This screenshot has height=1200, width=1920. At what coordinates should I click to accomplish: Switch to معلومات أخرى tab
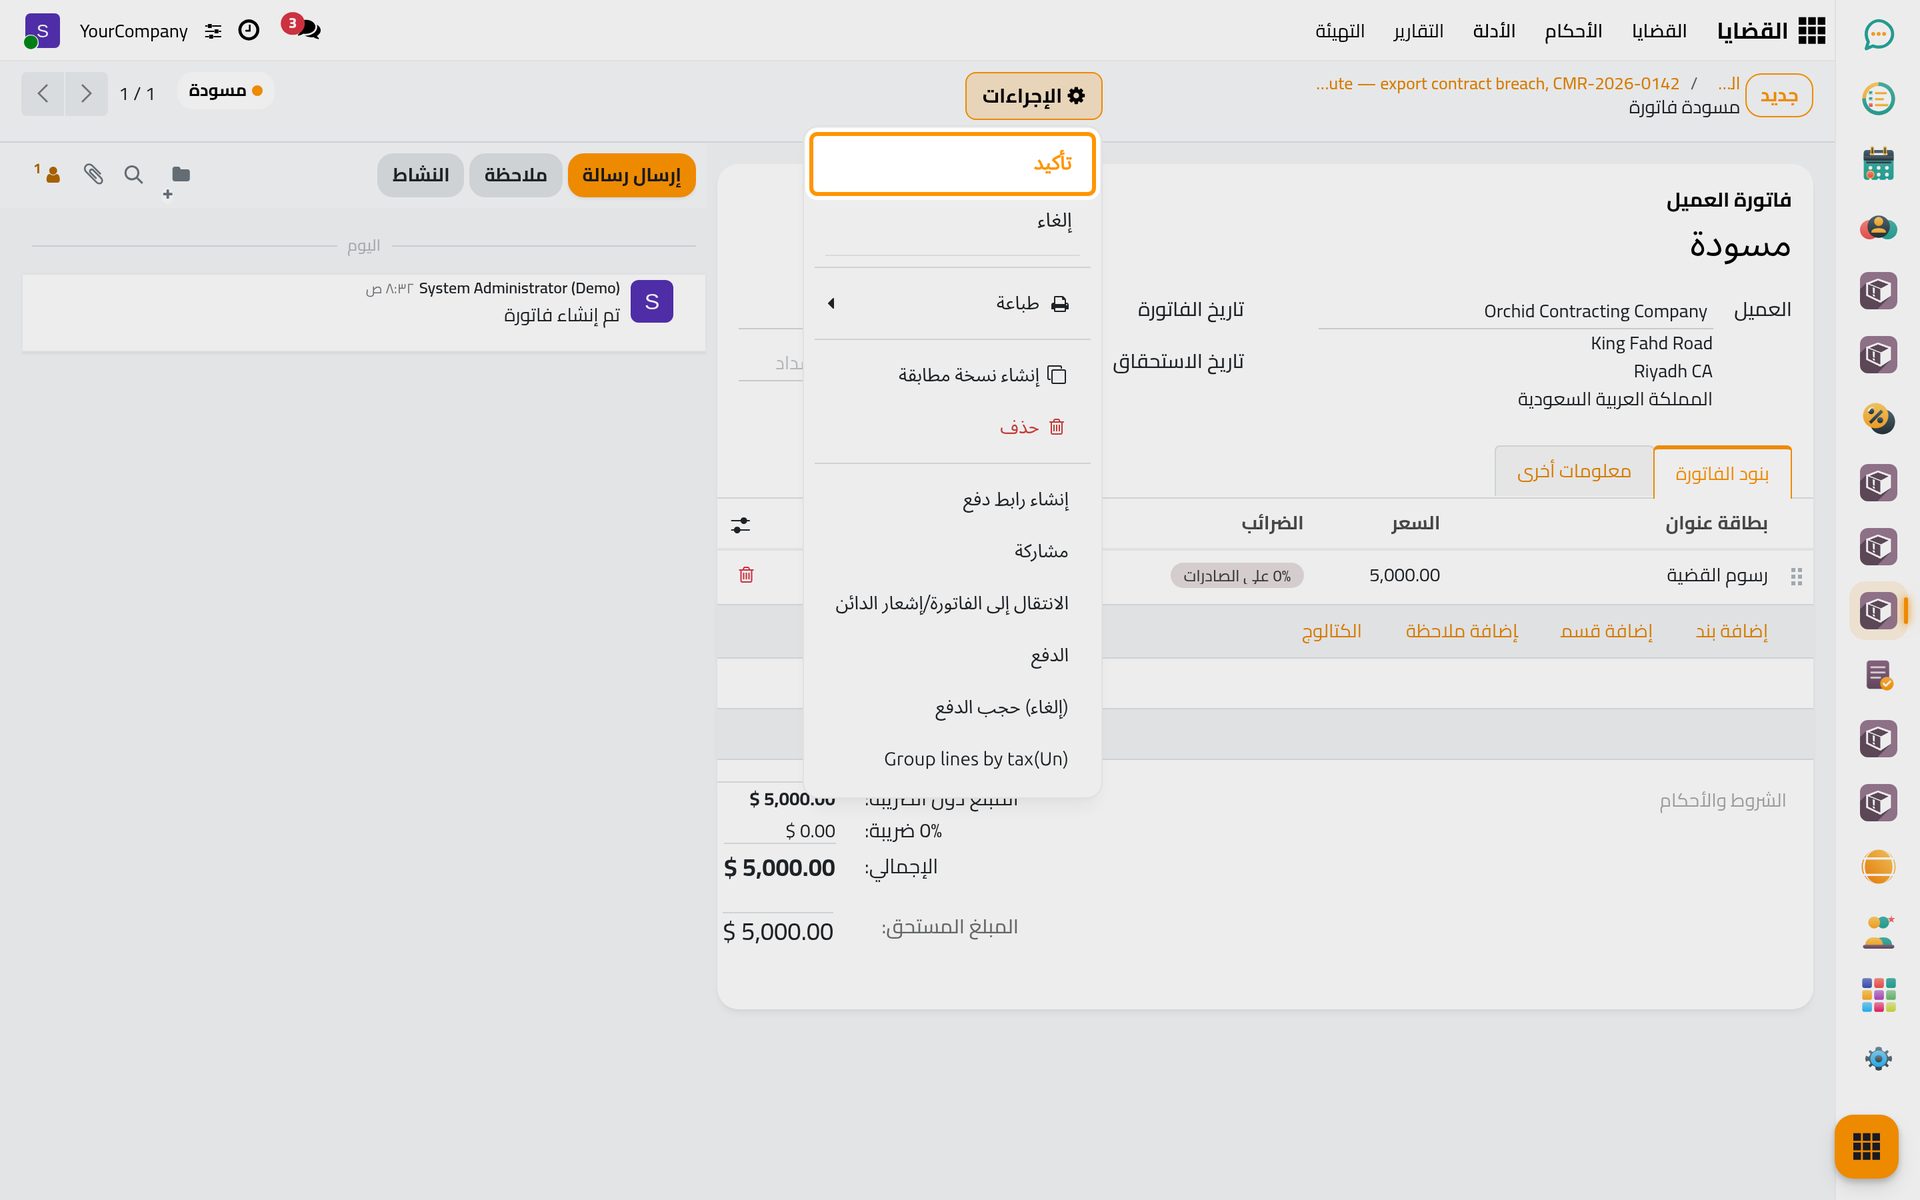click(x=1574, y=471)
